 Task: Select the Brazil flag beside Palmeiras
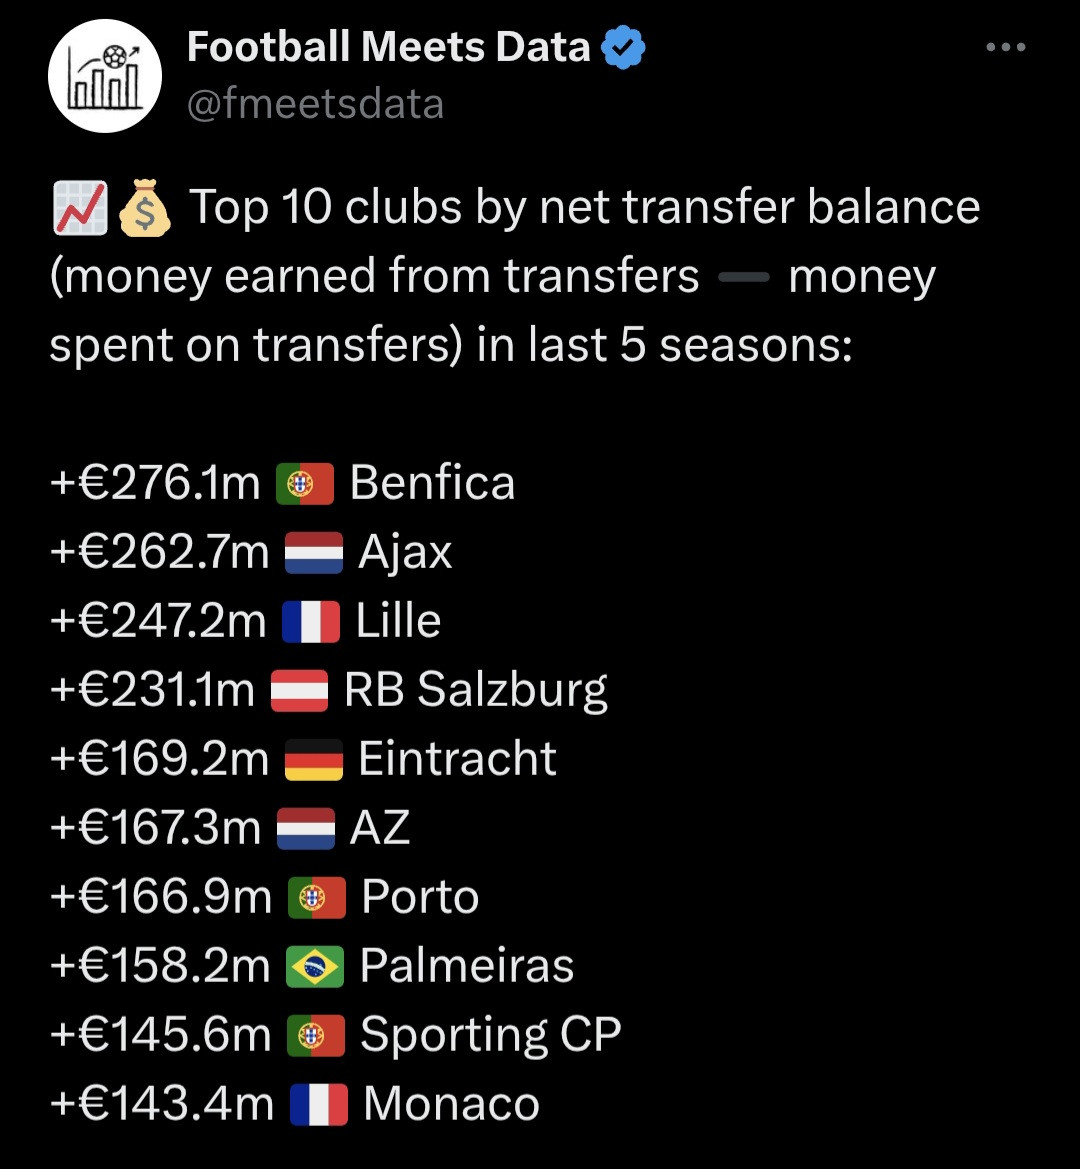(x=315, y=967)
